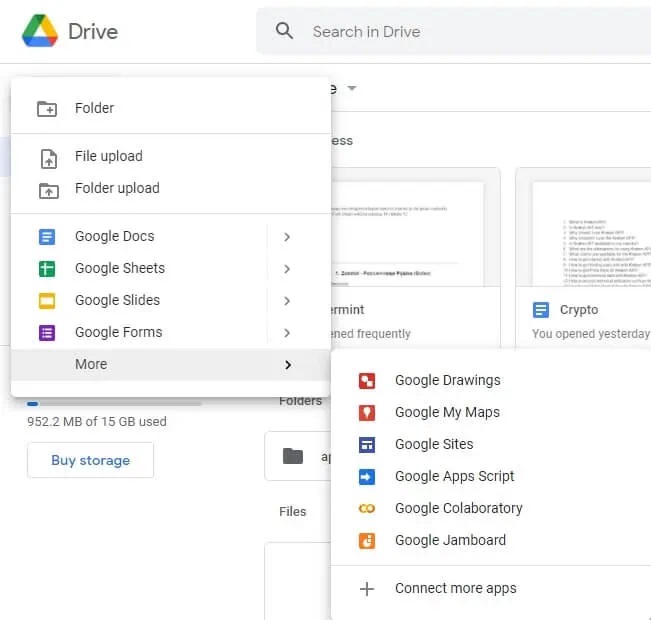Expand the Google Docs submenu arrow

(x=287, y=237)
